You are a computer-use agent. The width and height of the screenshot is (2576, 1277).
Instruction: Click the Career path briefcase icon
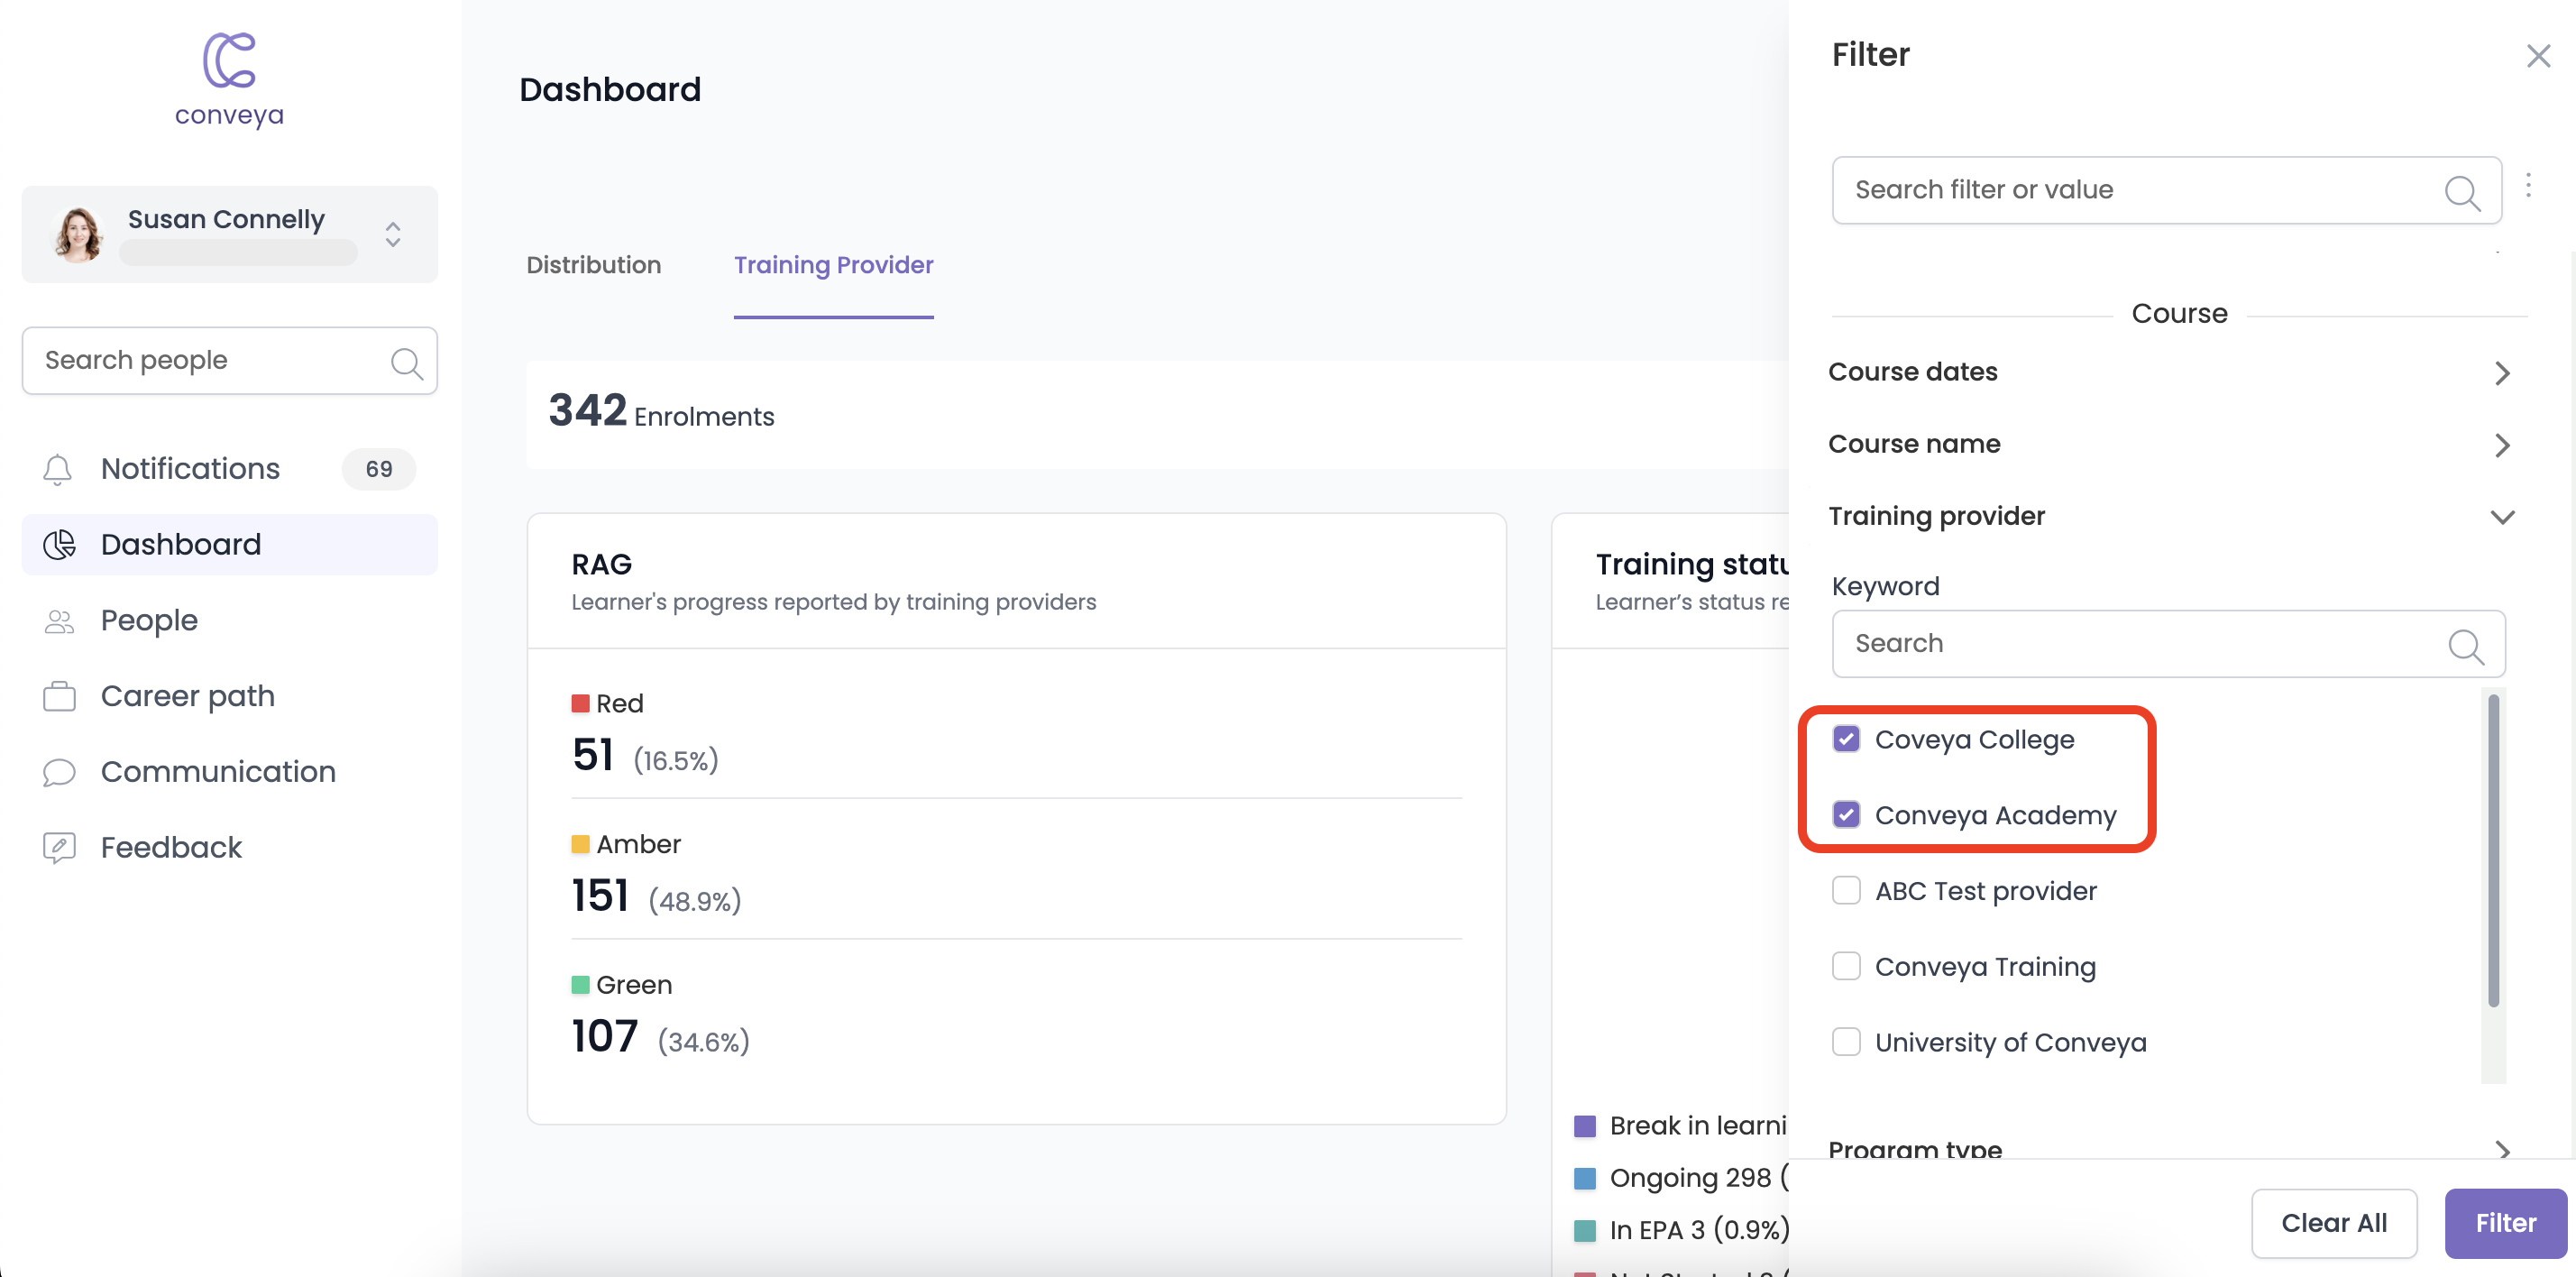click(x=59, y=696)
